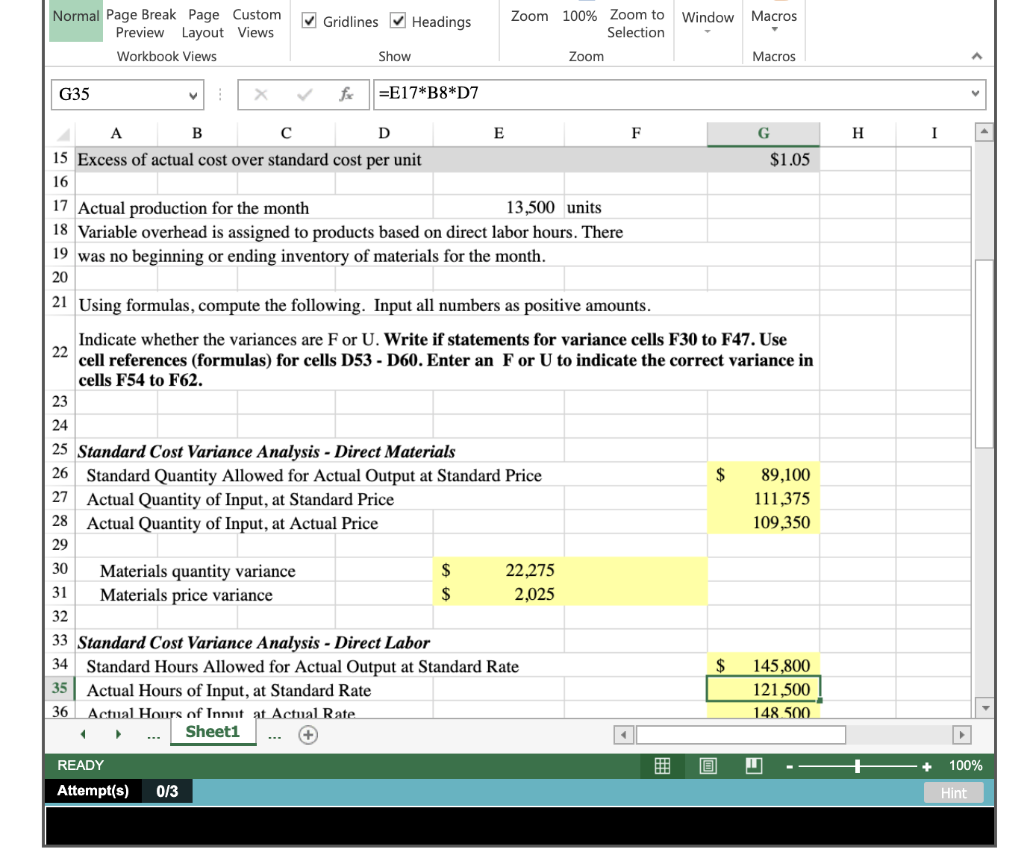
Task: Click the Insert Function fx icon
Action: 347,94
